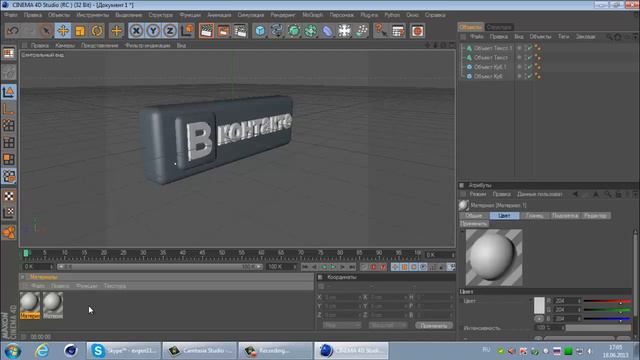Image resolution: width=640 pixels, height=360 pixels.
Task: Adjust the red R color slider
Action: point(607,301)
